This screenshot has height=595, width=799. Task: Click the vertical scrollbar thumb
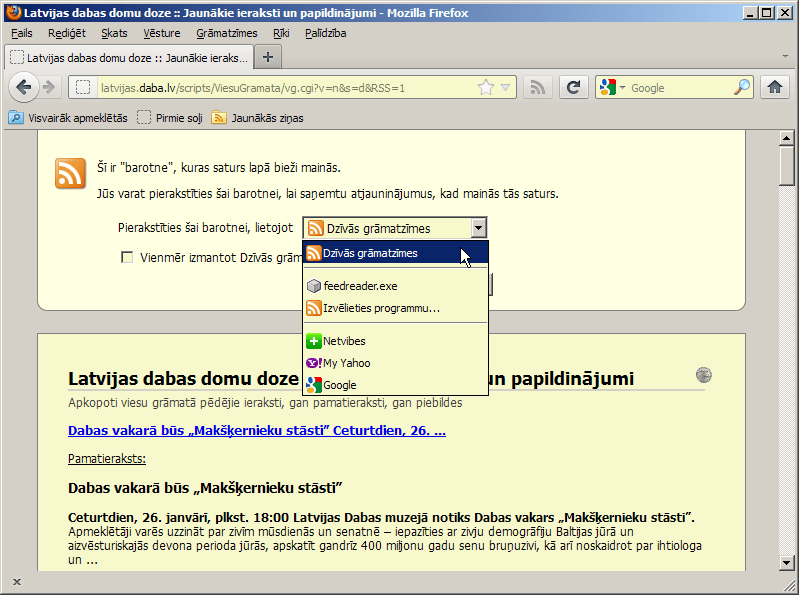(786, 166)
